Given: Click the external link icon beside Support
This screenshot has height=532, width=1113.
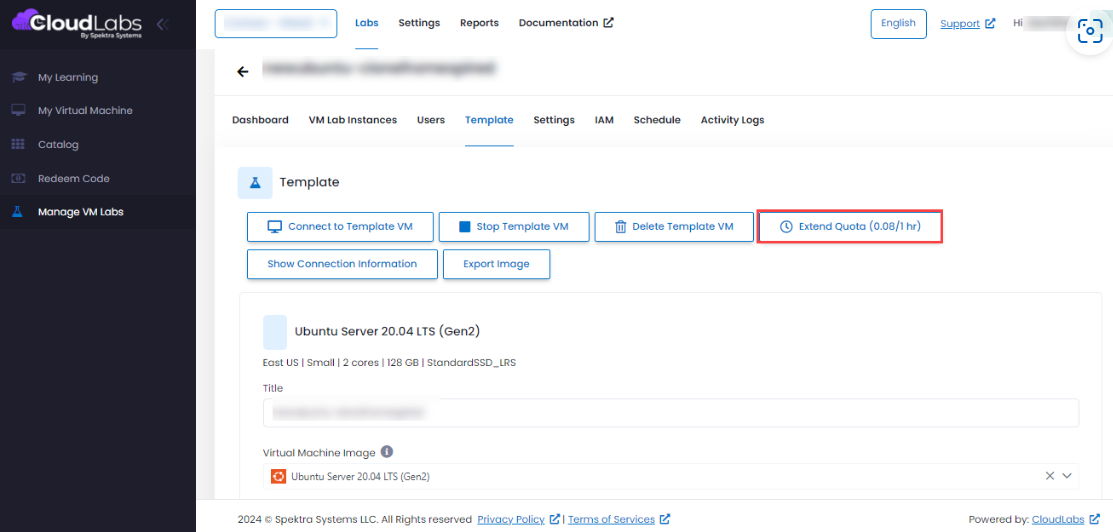Looking at the screenshot, I should click(x=990, y=23).
